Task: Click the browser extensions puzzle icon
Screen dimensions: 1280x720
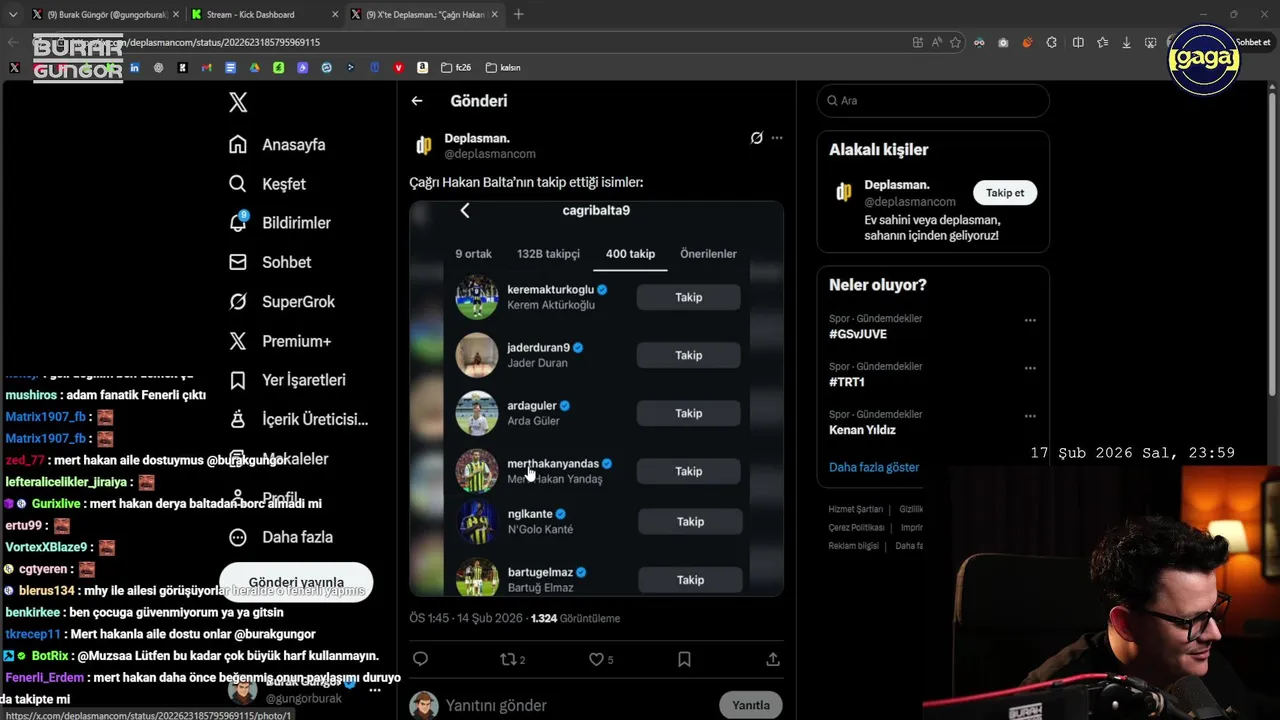Action: [x=1051, y=42]
